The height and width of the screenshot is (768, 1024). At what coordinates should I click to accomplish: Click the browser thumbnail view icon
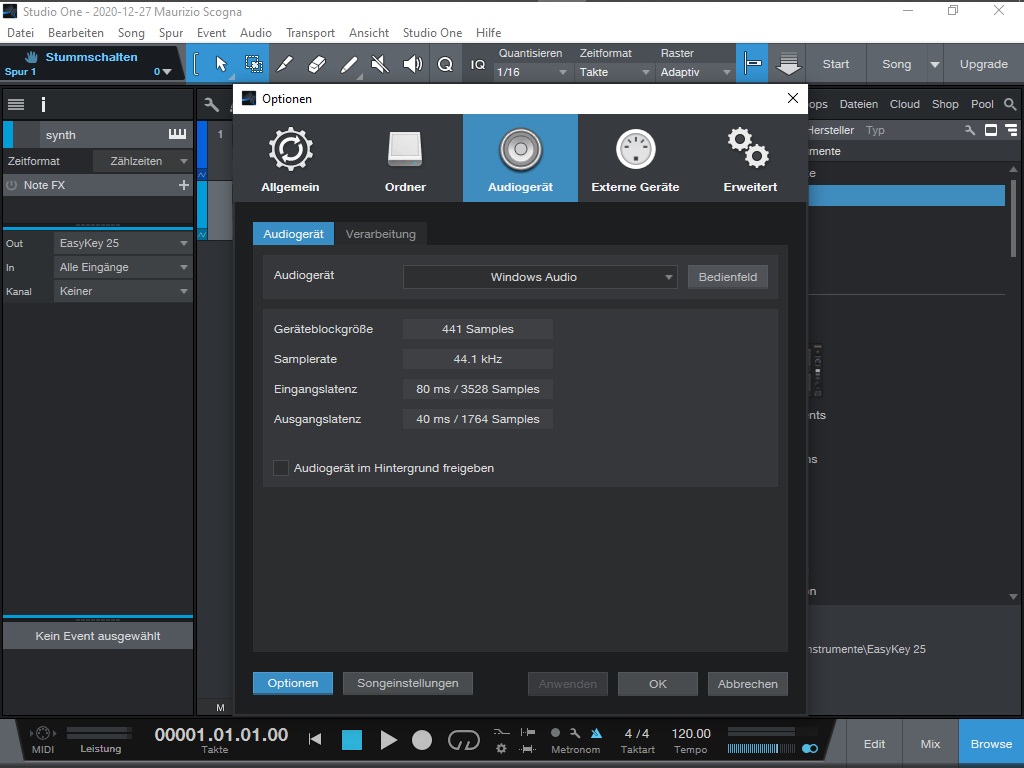991,130
